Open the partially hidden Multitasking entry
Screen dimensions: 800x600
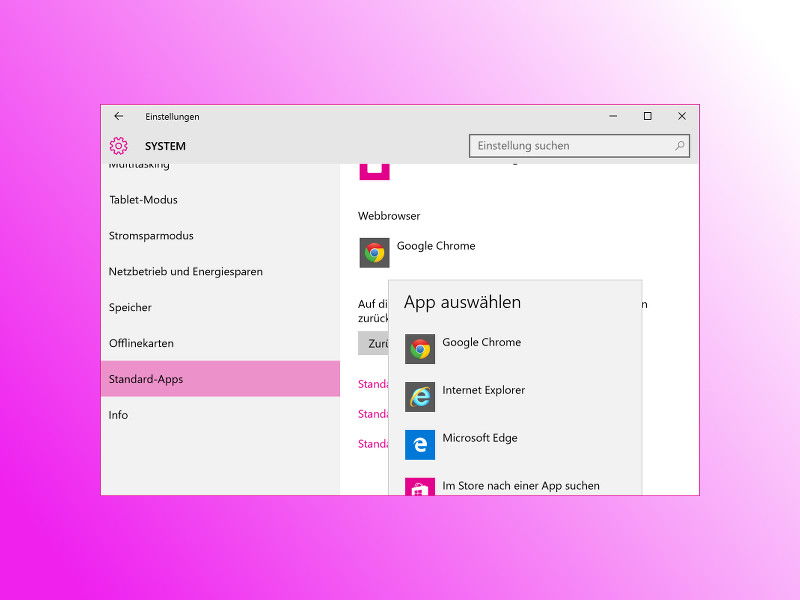tap(139, 166)
